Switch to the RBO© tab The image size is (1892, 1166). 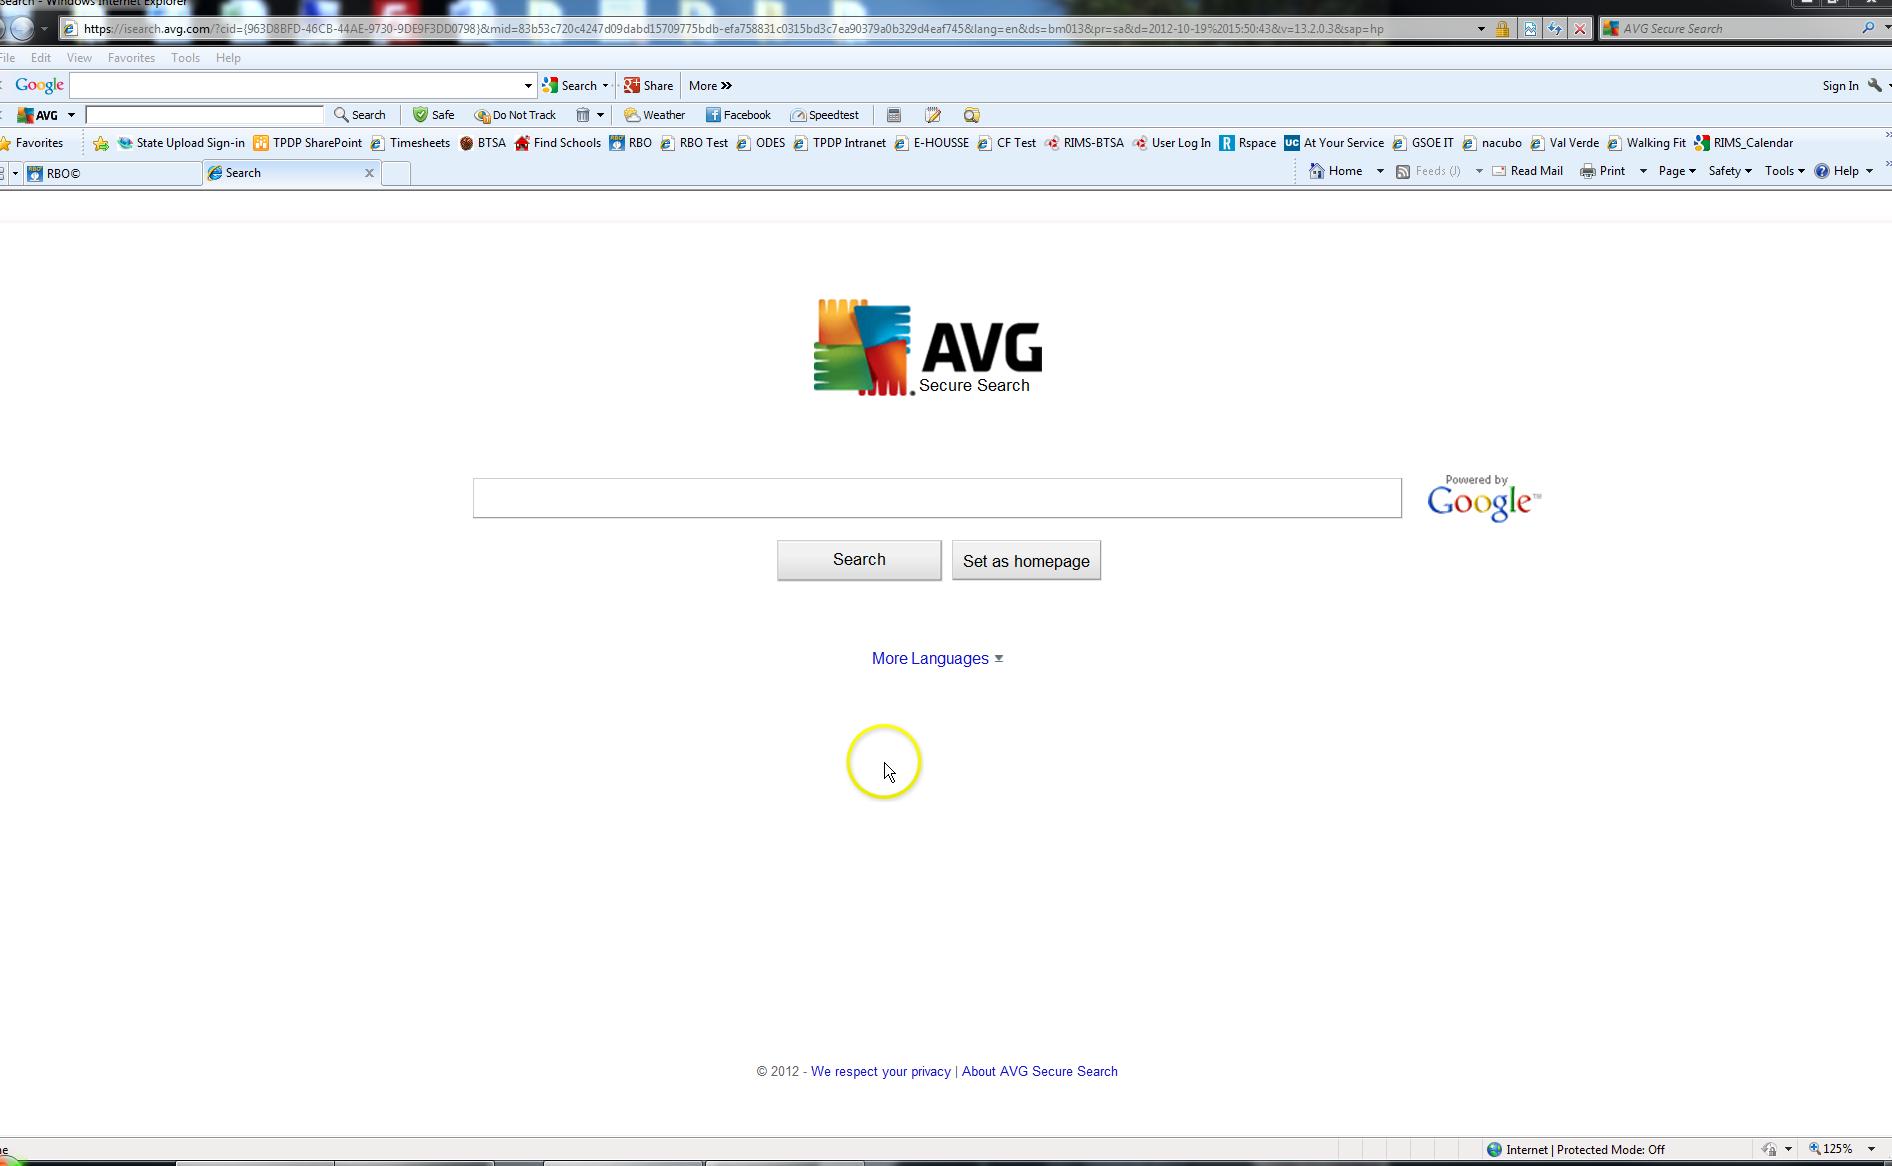pyautogui.click(x=112, y=173)
